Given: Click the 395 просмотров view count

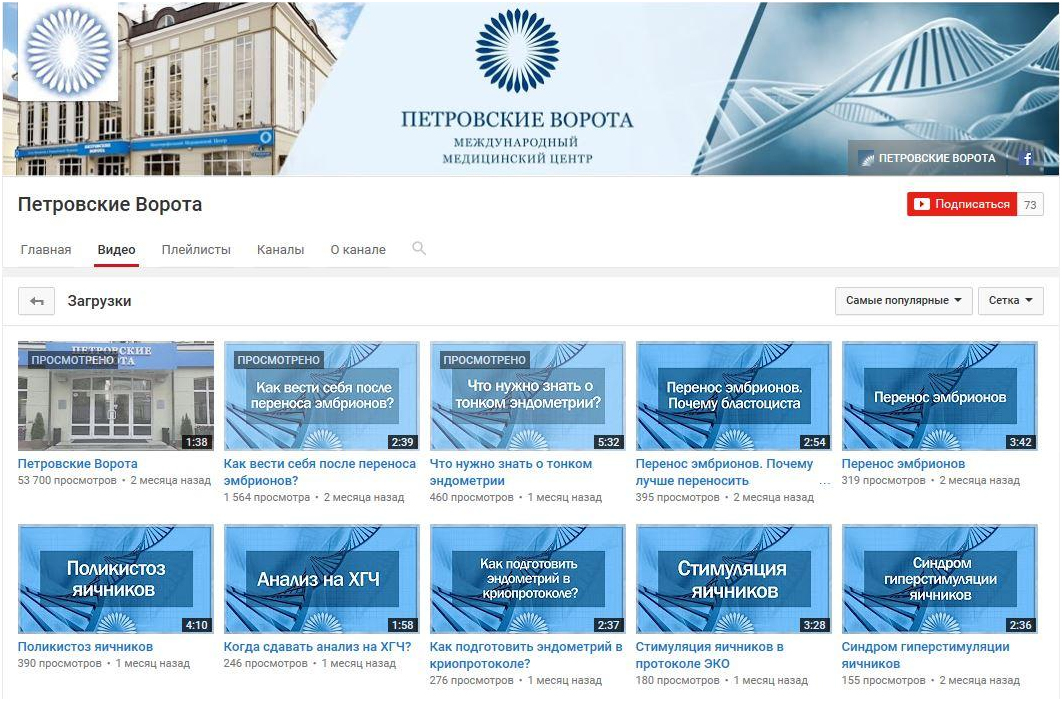Looking at the screenshot, I should click(677, 497).
